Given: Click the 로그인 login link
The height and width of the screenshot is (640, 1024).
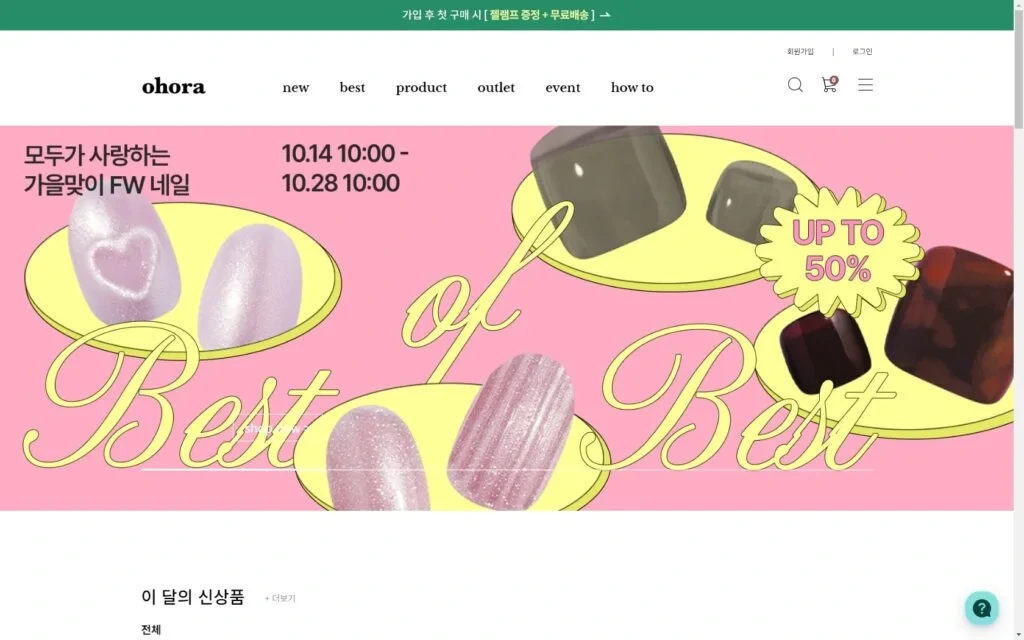Looking at the screenshot, I should pyautogui.click(x=862, y=52).
